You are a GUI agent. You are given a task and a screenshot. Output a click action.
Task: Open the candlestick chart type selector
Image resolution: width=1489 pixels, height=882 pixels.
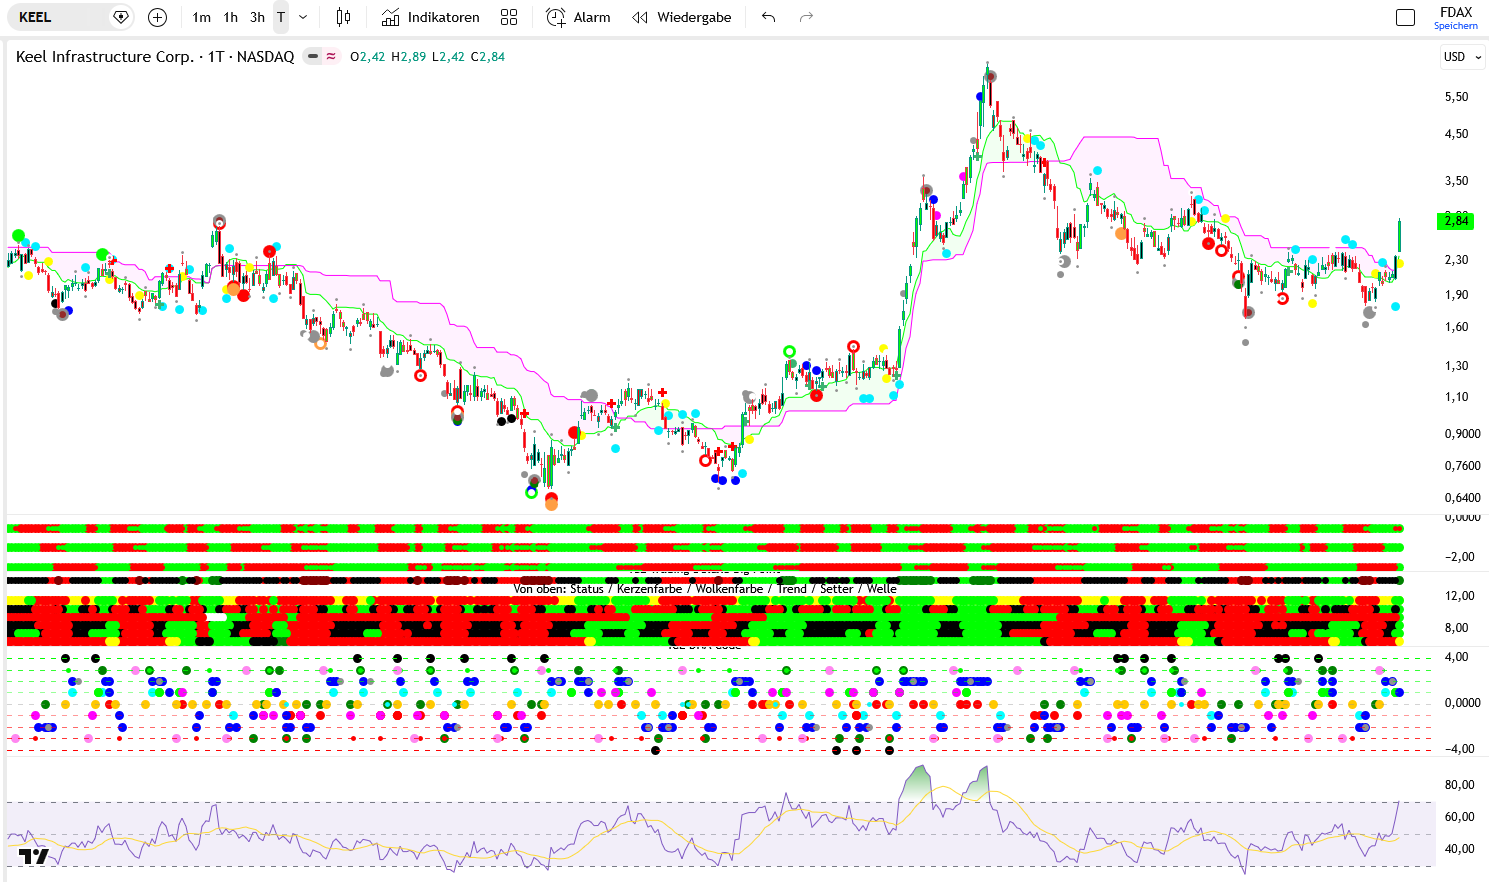point(343,17)
